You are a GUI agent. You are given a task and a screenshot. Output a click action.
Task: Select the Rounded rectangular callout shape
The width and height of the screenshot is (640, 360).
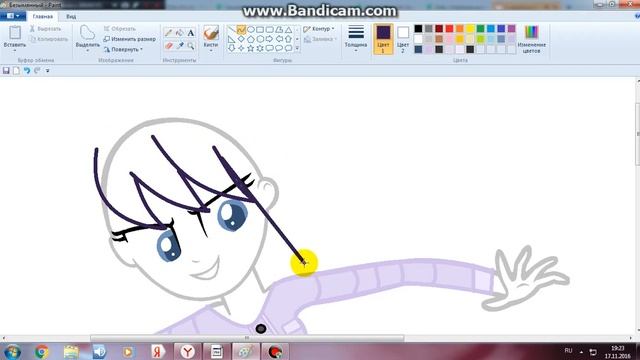[x=269, y=48]
